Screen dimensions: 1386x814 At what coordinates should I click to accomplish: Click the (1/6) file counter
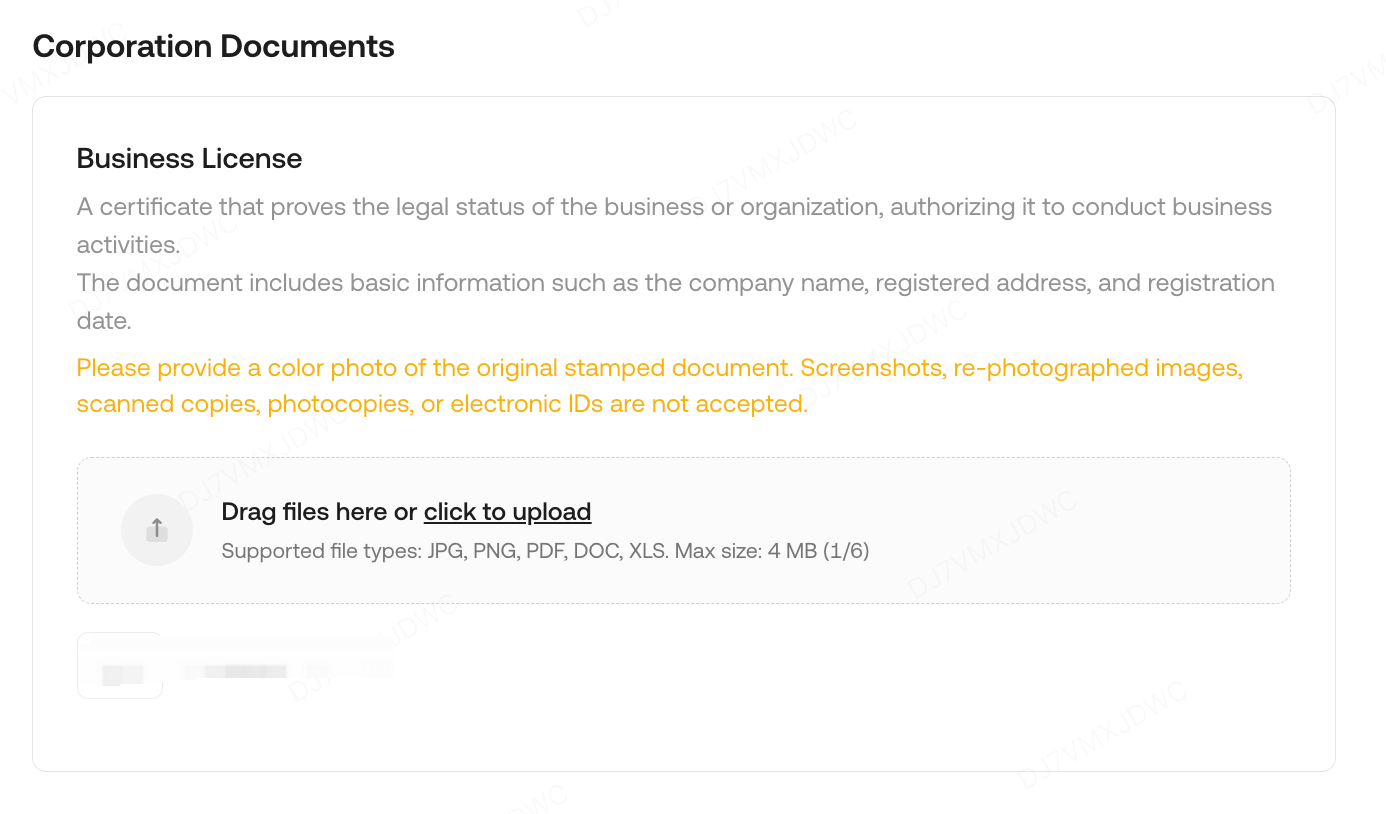[x=846, y=551]
